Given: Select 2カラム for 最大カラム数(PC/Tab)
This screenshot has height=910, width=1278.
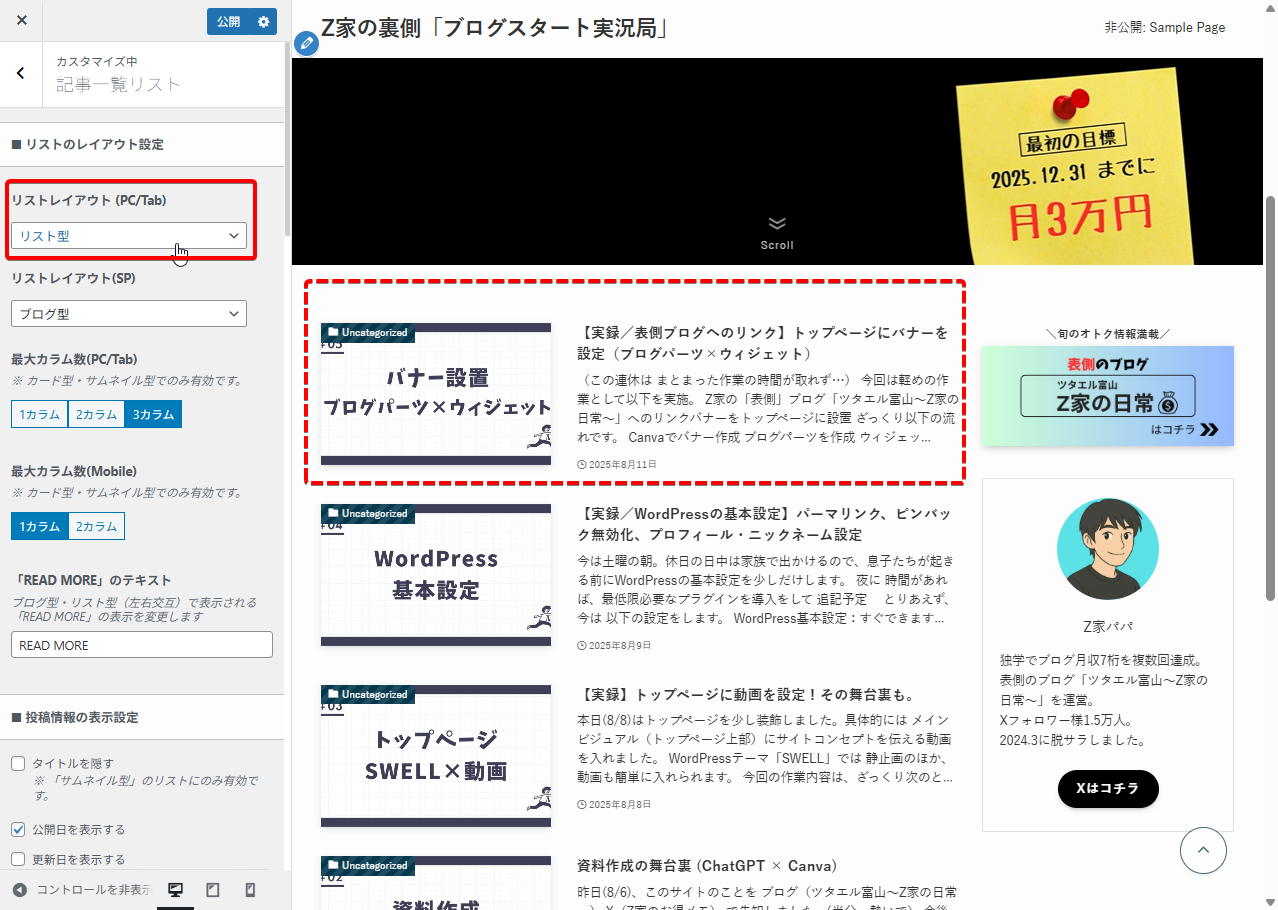Looking at the screenshot, I should tap(96, 415).
